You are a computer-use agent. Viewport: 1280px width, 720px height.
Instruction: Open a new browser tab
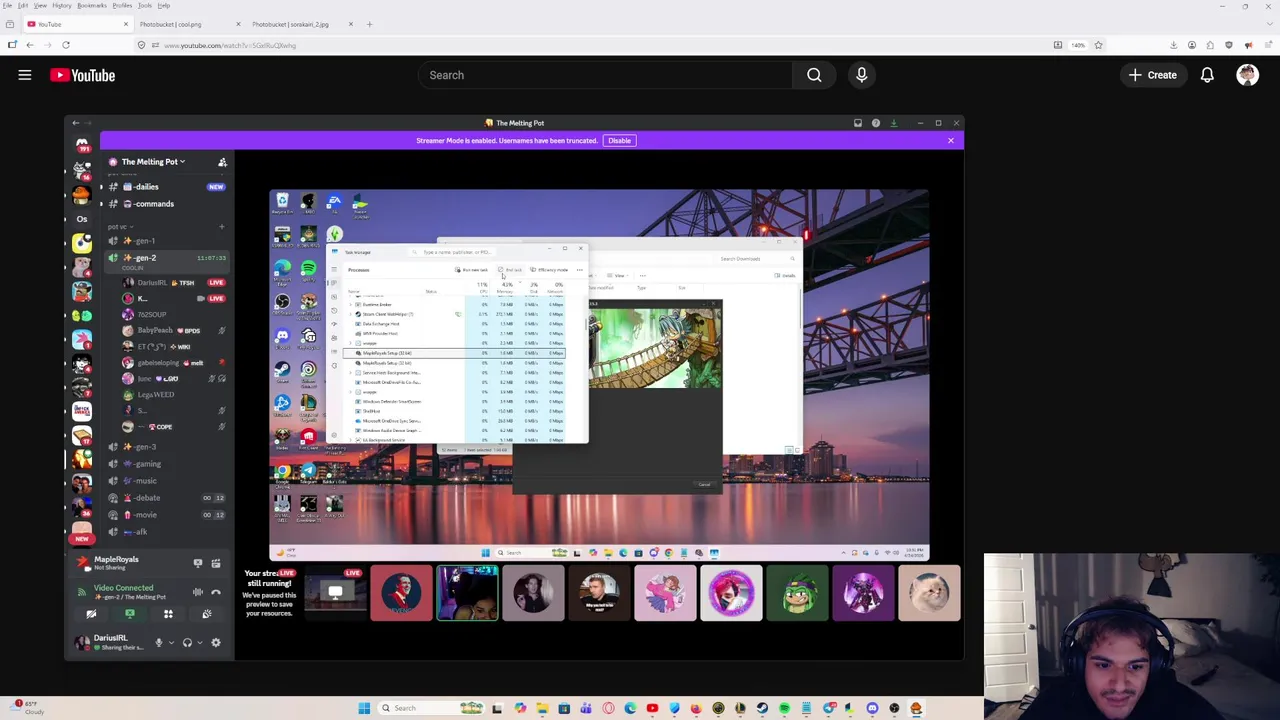[369, 24]
